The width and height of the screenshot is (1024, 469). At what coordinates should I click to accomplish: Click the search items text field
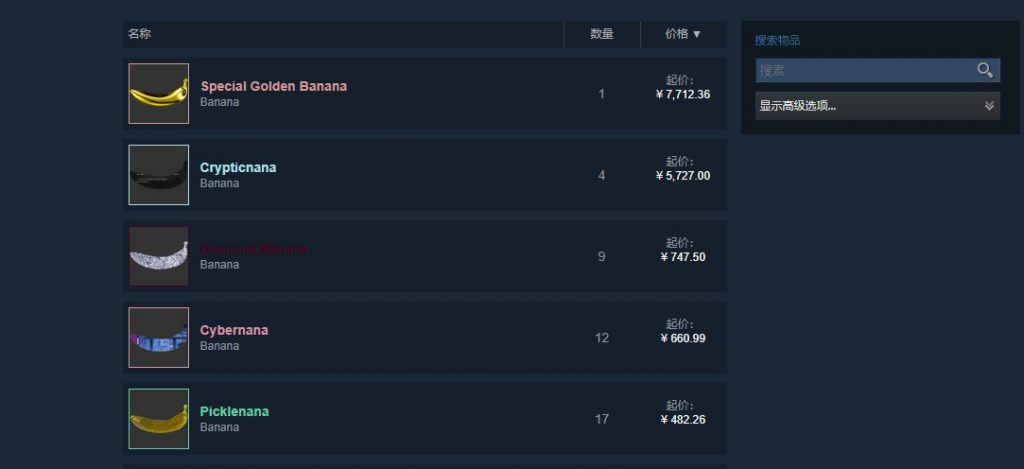pyautogui.click(x=864, y=70)
